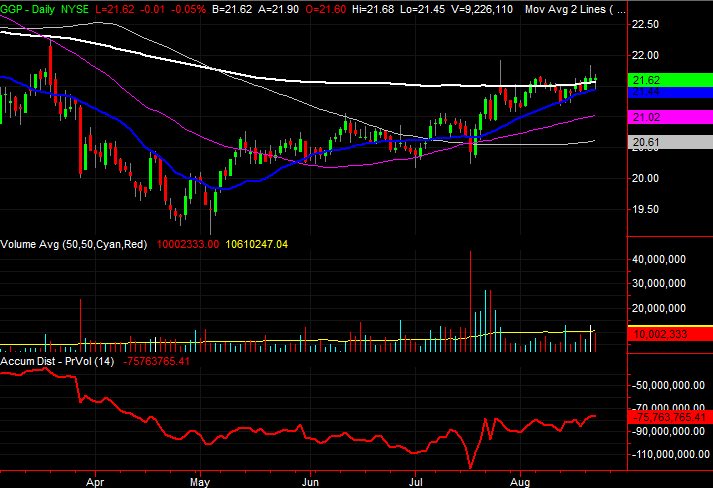Click the -110,000,000.00 axis label
The image size is (713, 488).
[x=670, y=454]
